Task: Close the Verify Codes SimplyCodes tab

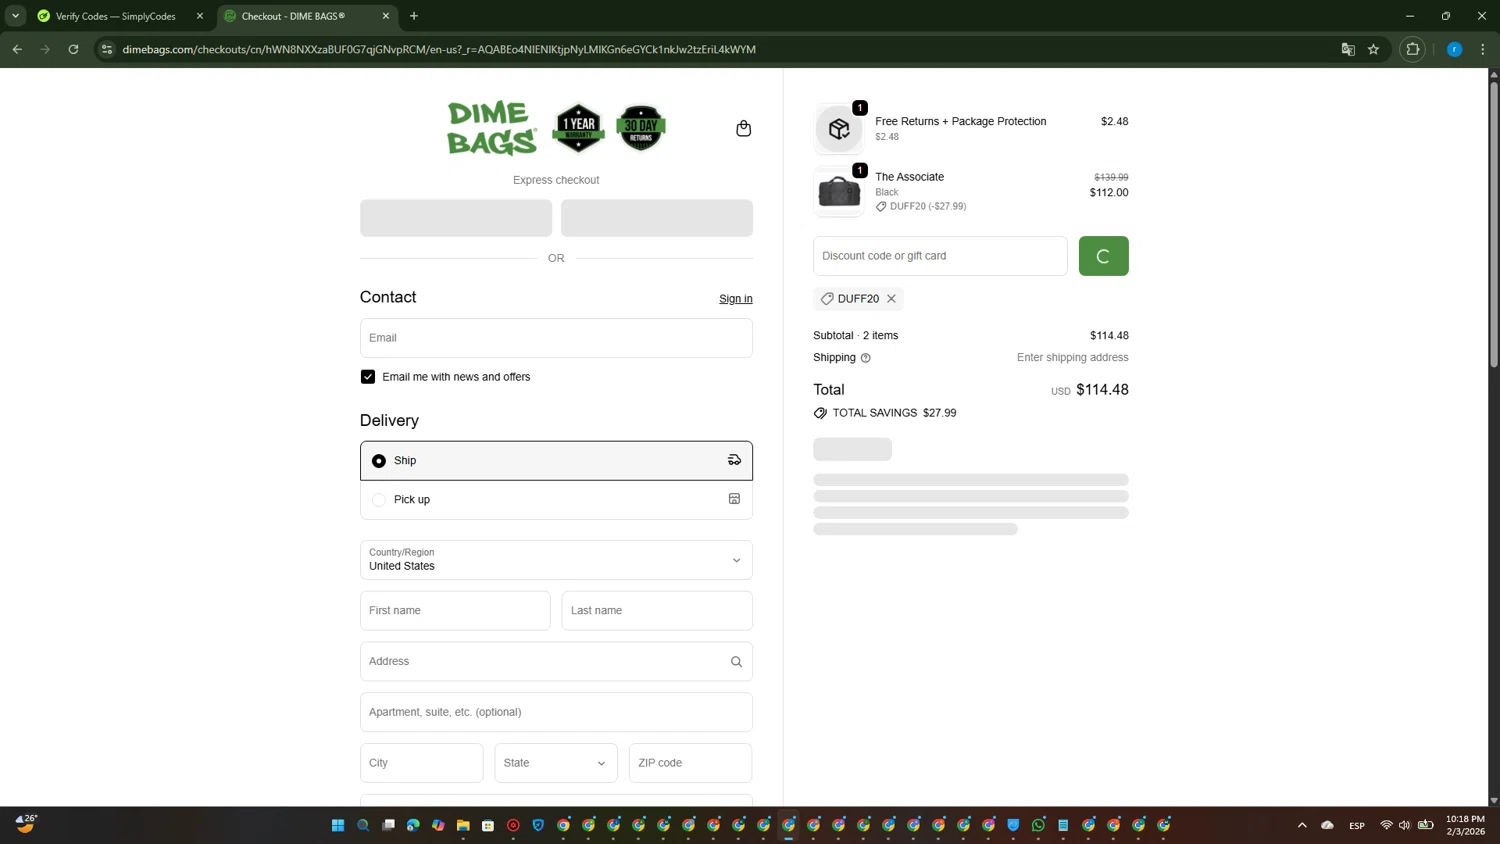Action: [x=200, y=16]
